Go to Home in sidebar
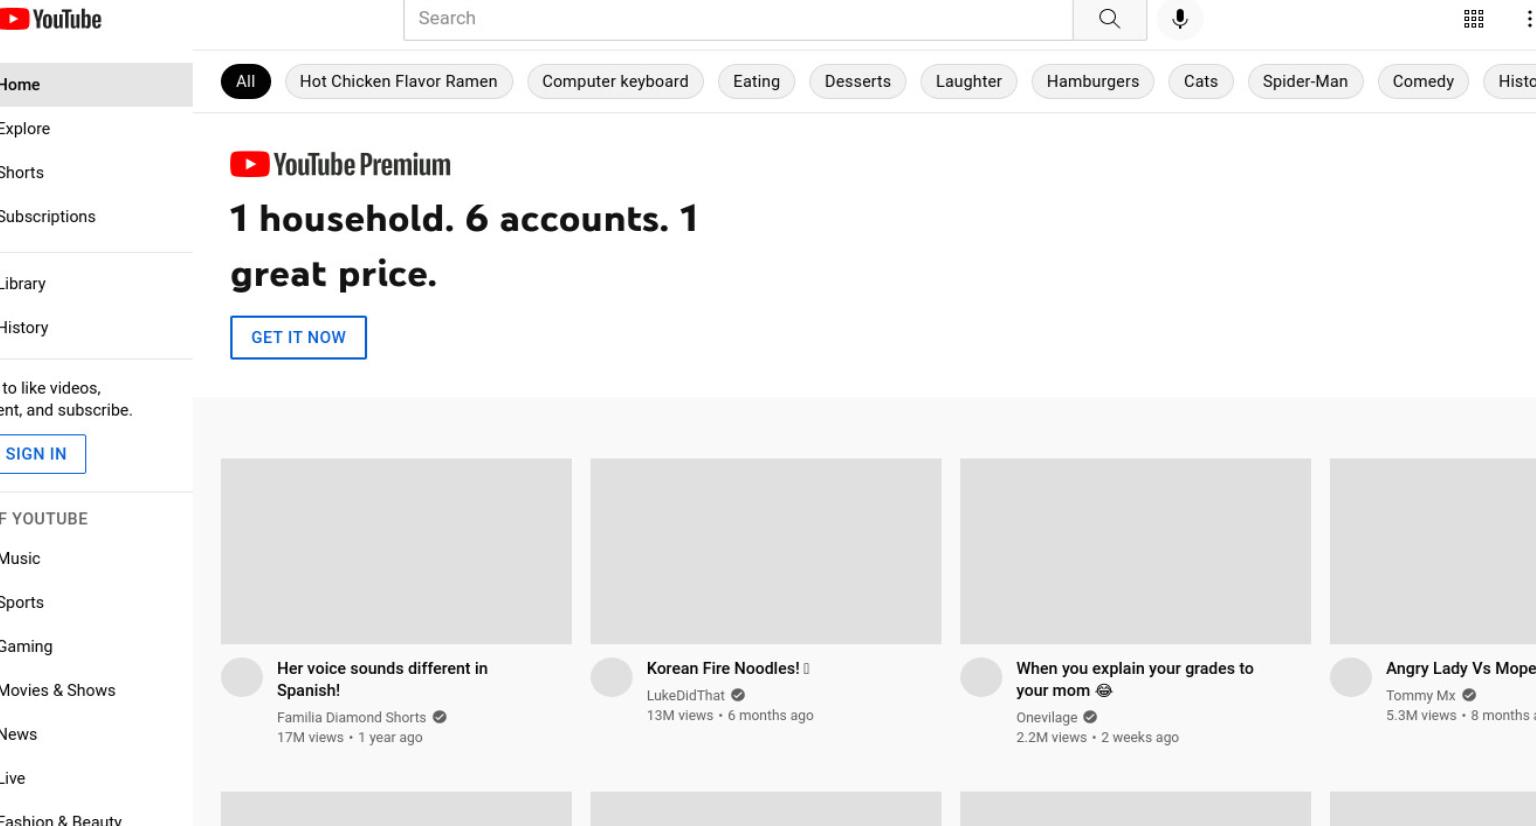 click(x=96, y=85)
